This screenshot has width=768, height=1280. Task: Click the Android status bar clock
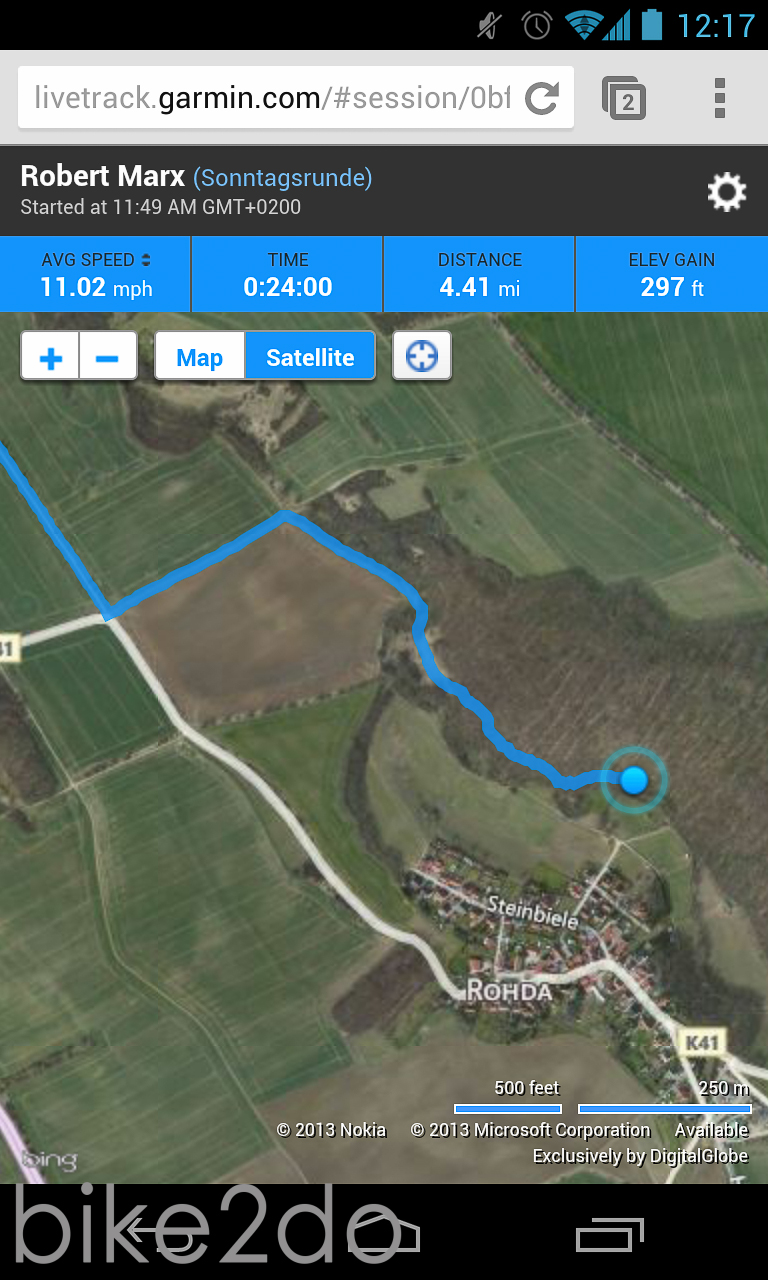[x=716, y=24]
